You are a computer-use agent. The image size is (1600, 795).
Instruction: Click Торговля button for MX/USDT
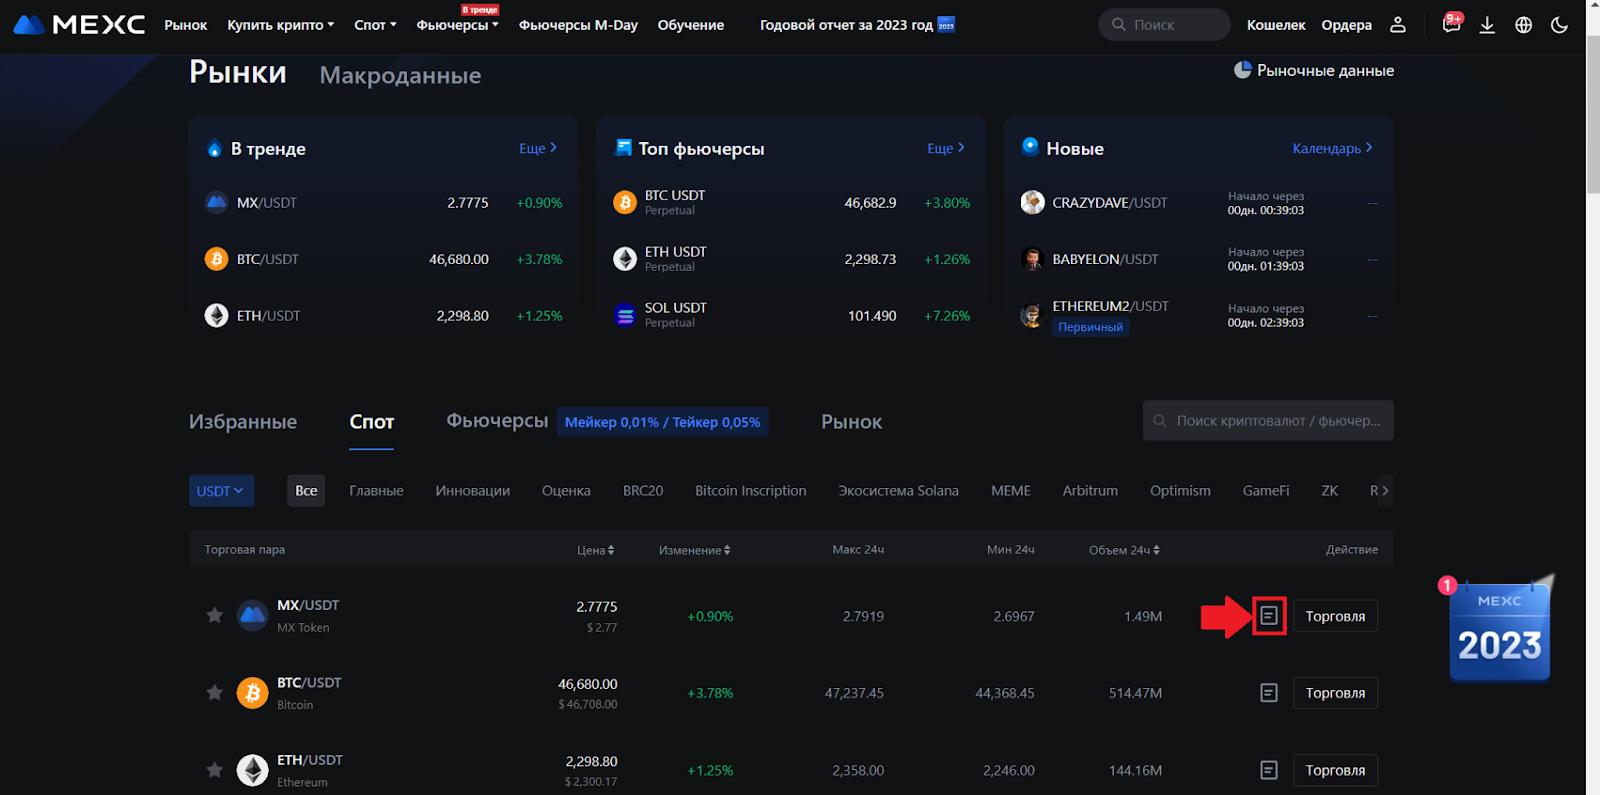point(1335,616)
